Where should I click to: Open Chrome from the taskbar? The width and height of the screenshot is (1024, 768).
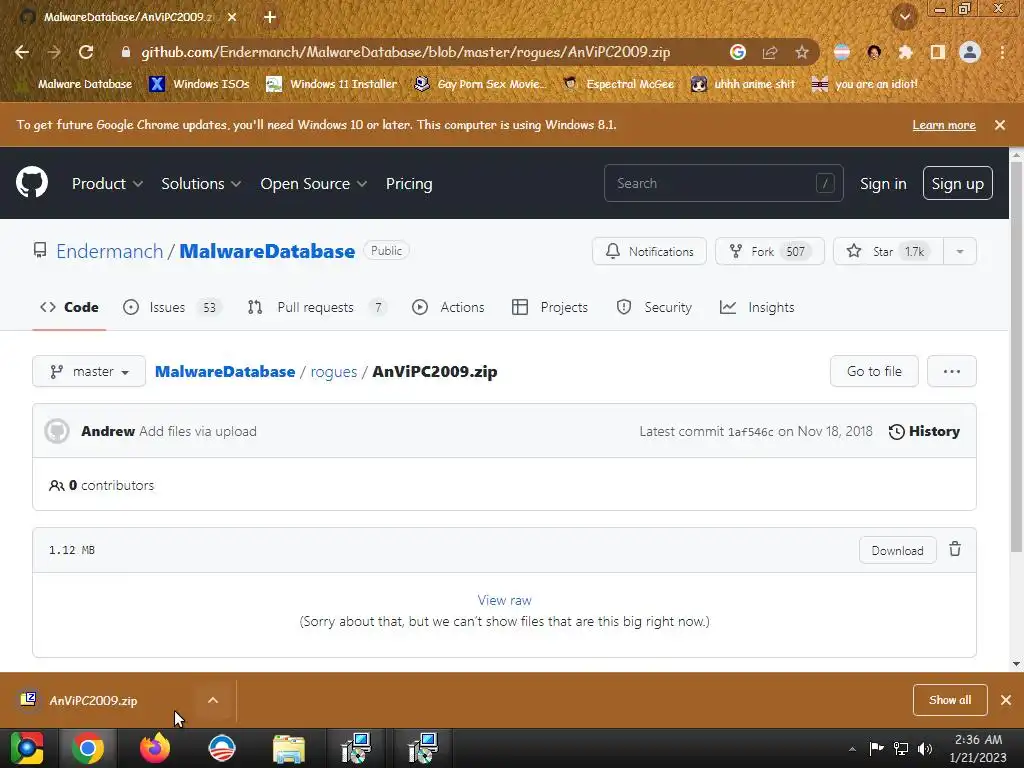tap(88, 748)
